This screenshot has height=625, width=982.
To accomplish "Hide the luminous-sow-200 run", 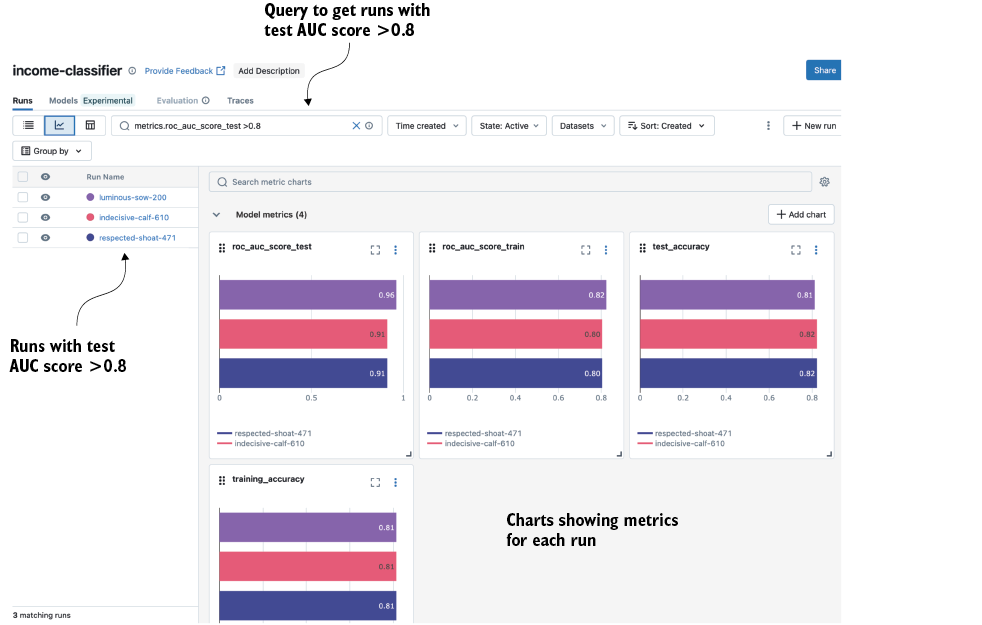I will click(45, 197).
